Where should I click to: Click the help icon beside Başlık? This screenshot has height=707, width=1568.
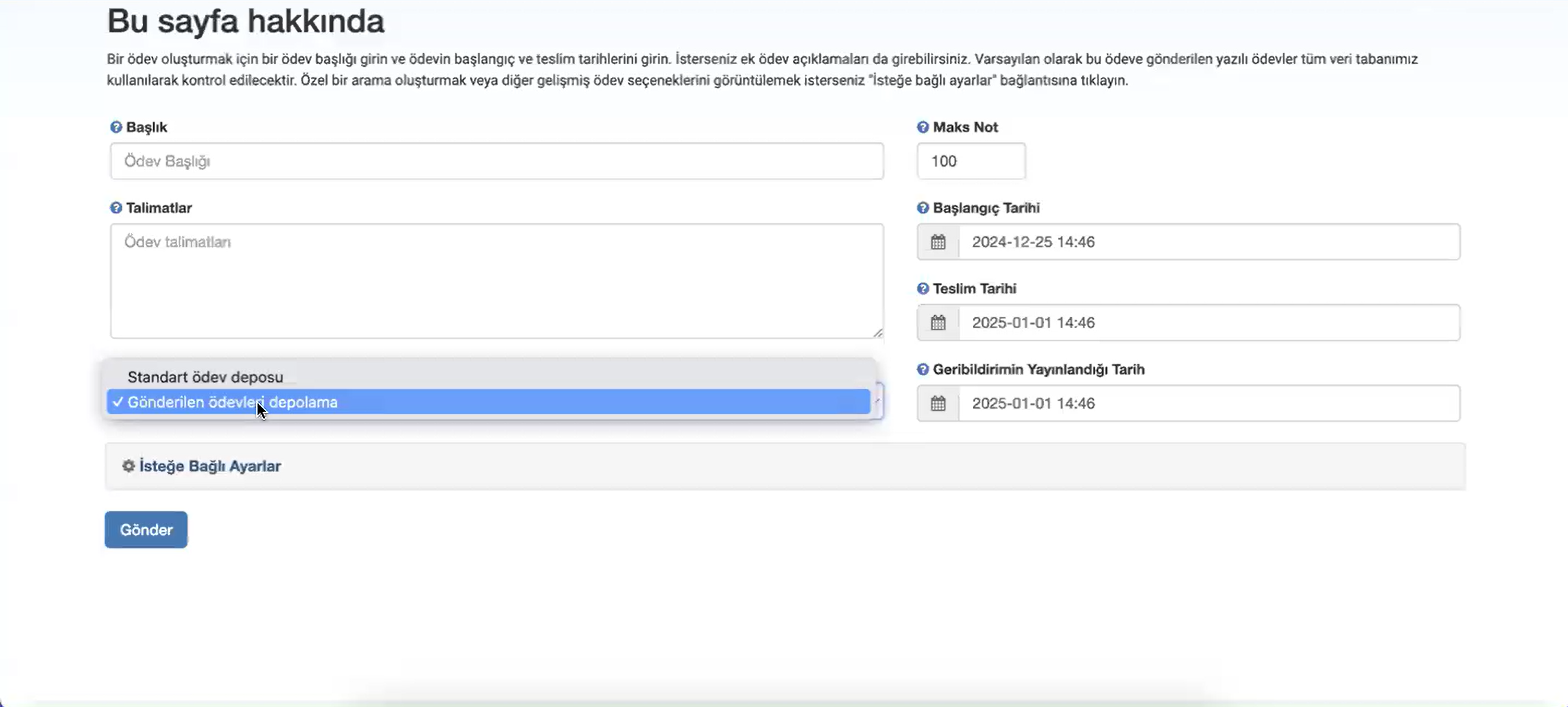(116, 128)
